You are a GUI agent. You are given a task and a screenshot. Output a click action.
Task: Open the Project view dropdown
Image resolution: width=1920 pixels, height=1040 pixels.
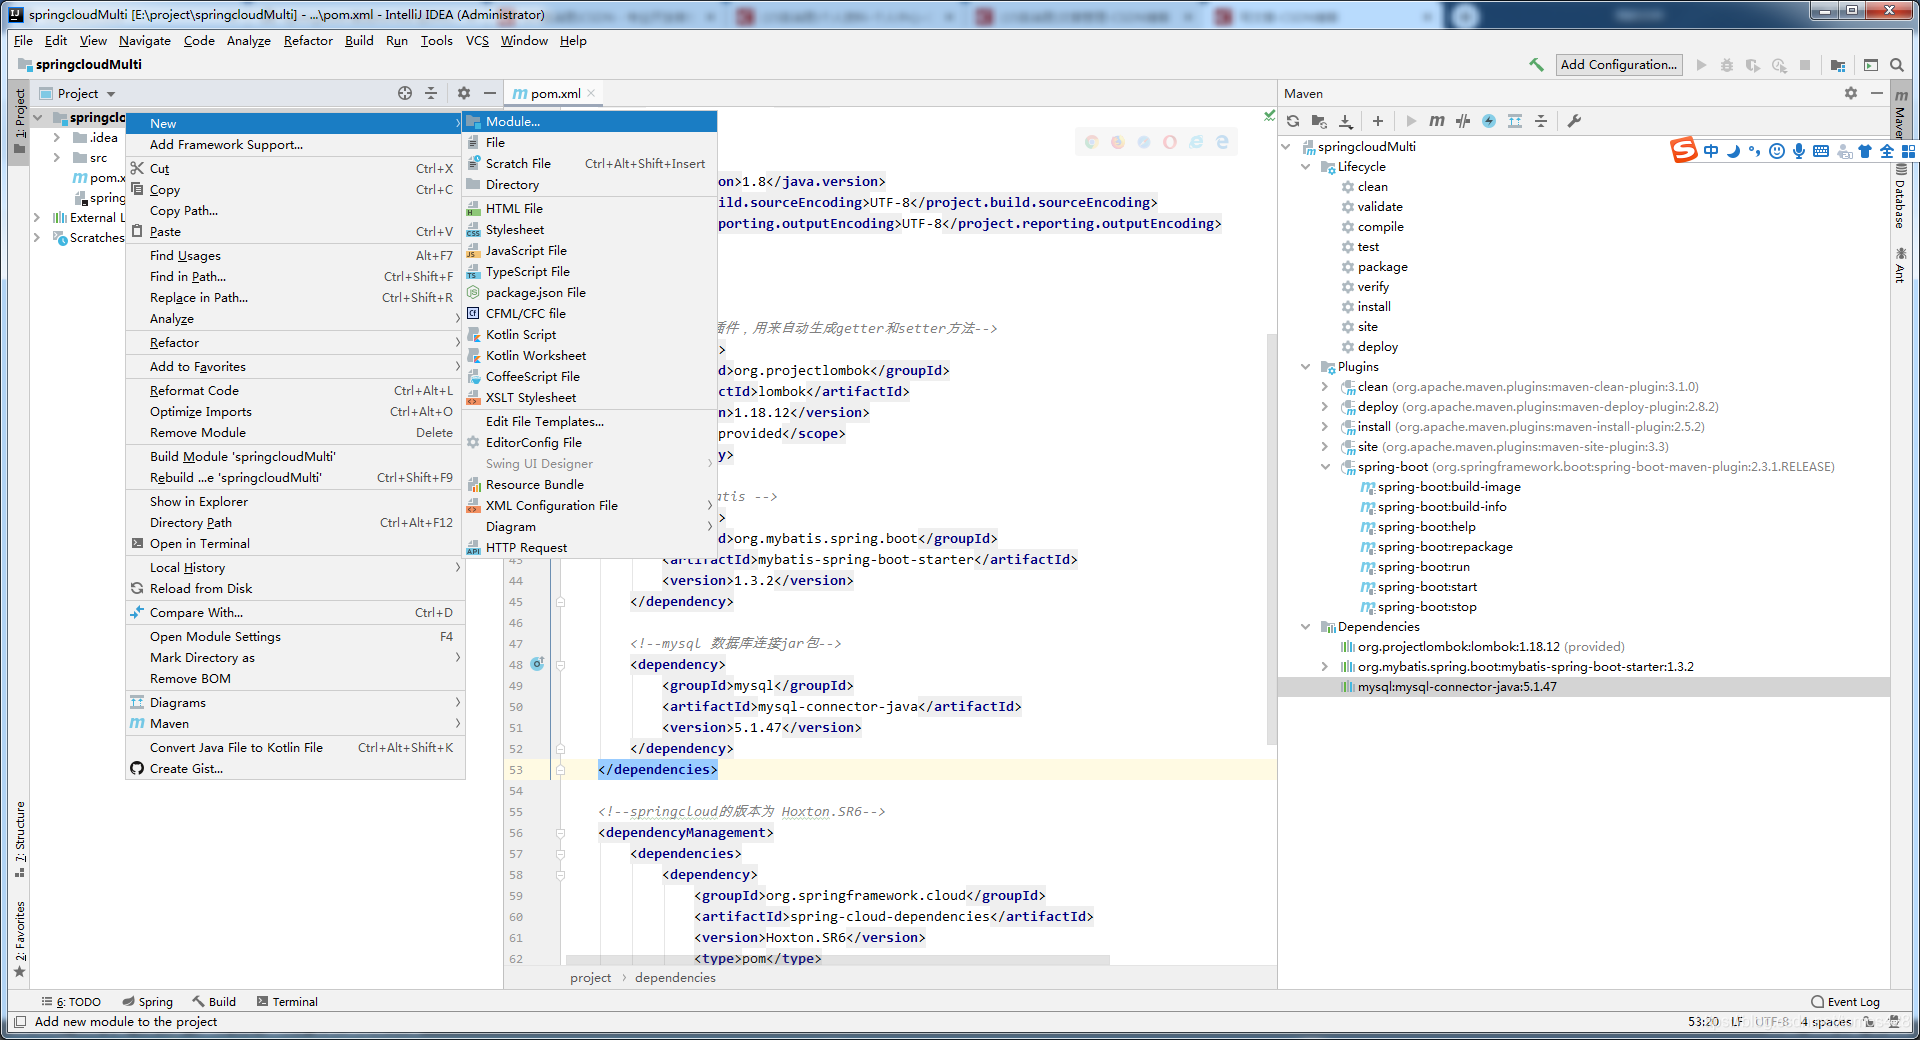point(78,93)
